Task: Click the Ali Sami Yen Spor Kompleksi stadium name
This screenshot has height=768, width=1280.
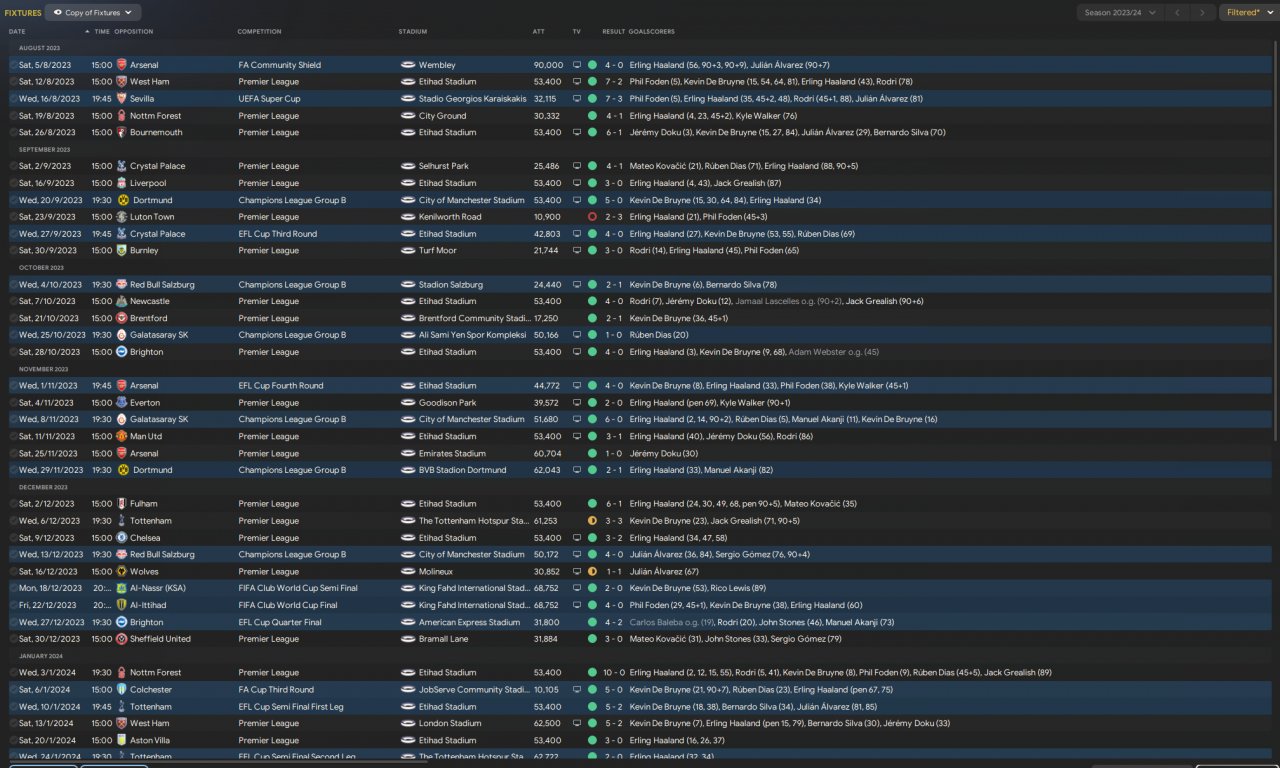Action: pyautogui.click(x=474, y=335)
